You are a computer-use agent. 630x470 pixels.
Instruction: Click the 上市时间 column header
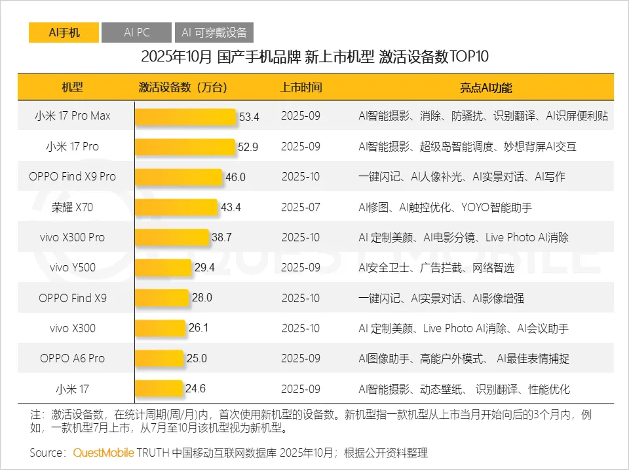click(301, 87)
